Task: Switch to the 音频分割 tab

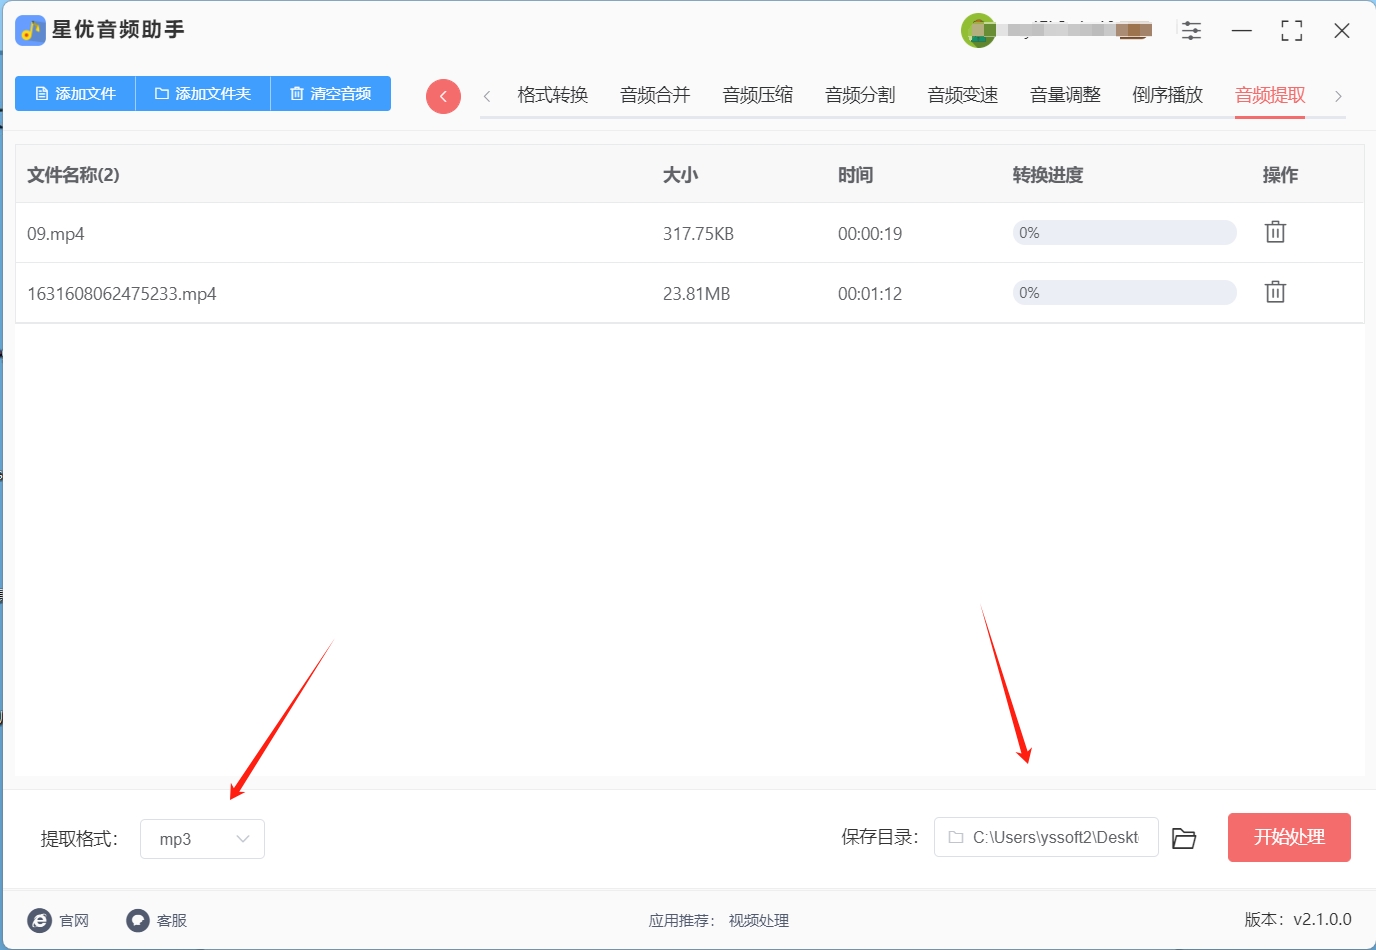Action: pyautogui.click(x=860, y=95)
